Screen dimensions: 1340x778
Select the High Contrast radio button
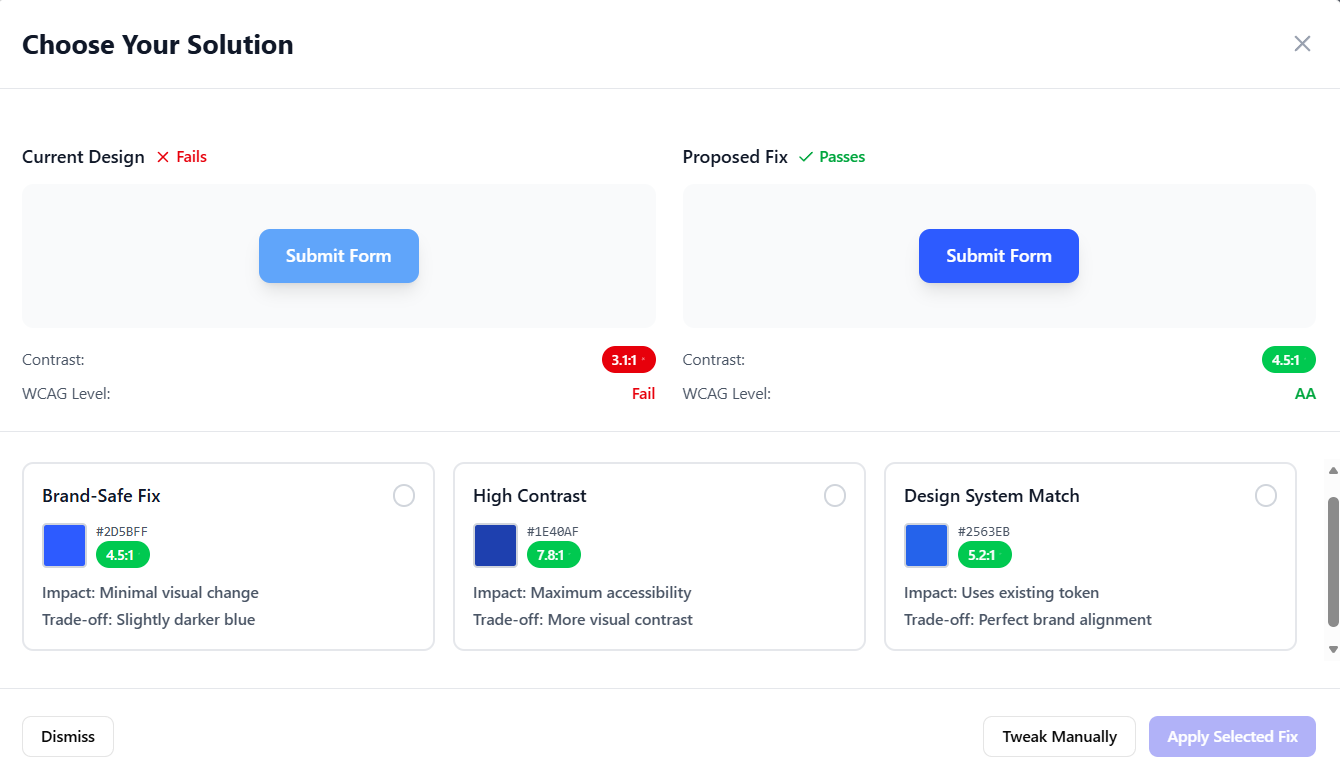[835, 495]
